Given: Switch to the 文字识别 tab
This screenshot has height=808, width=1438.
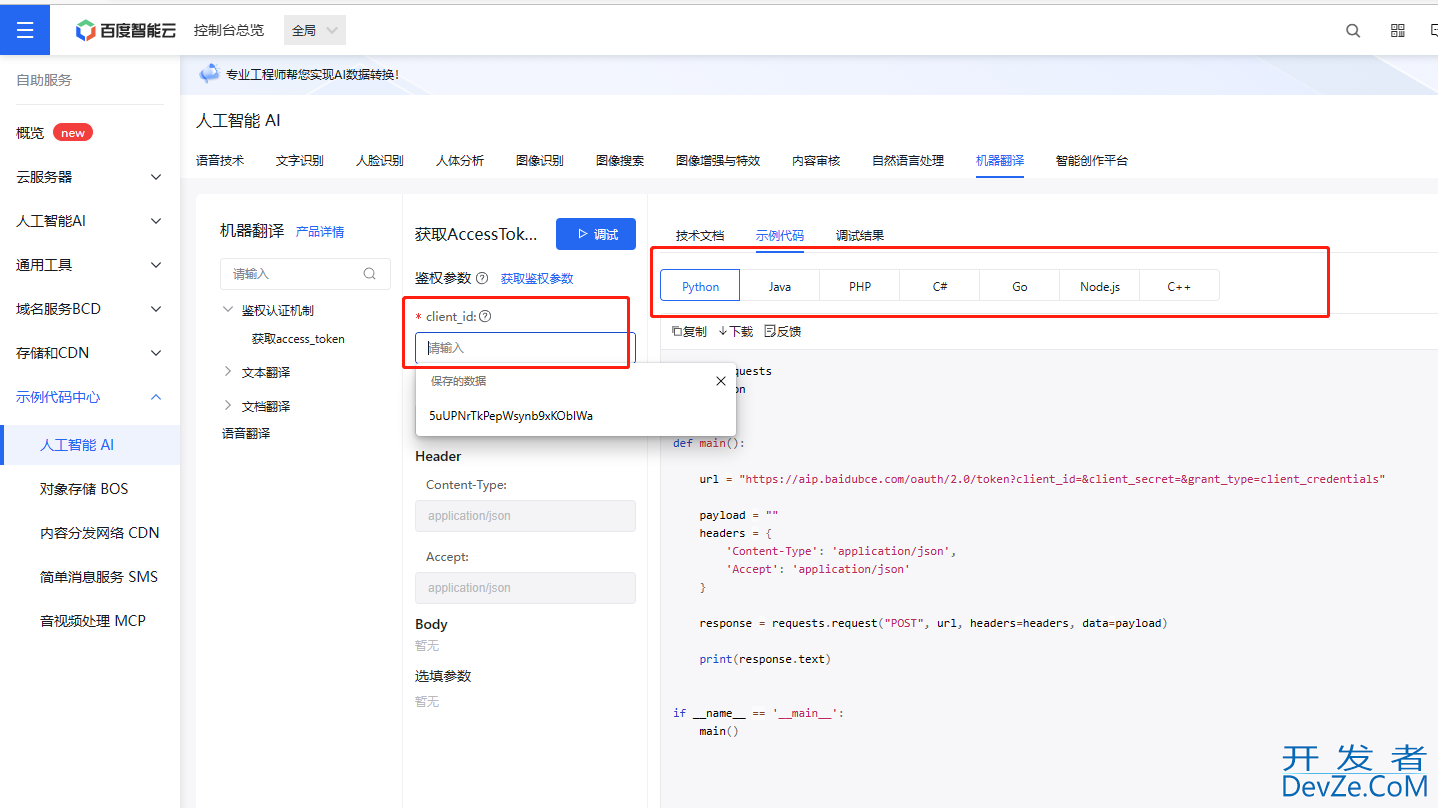Looking at the screenshot, I should [300, 160].
